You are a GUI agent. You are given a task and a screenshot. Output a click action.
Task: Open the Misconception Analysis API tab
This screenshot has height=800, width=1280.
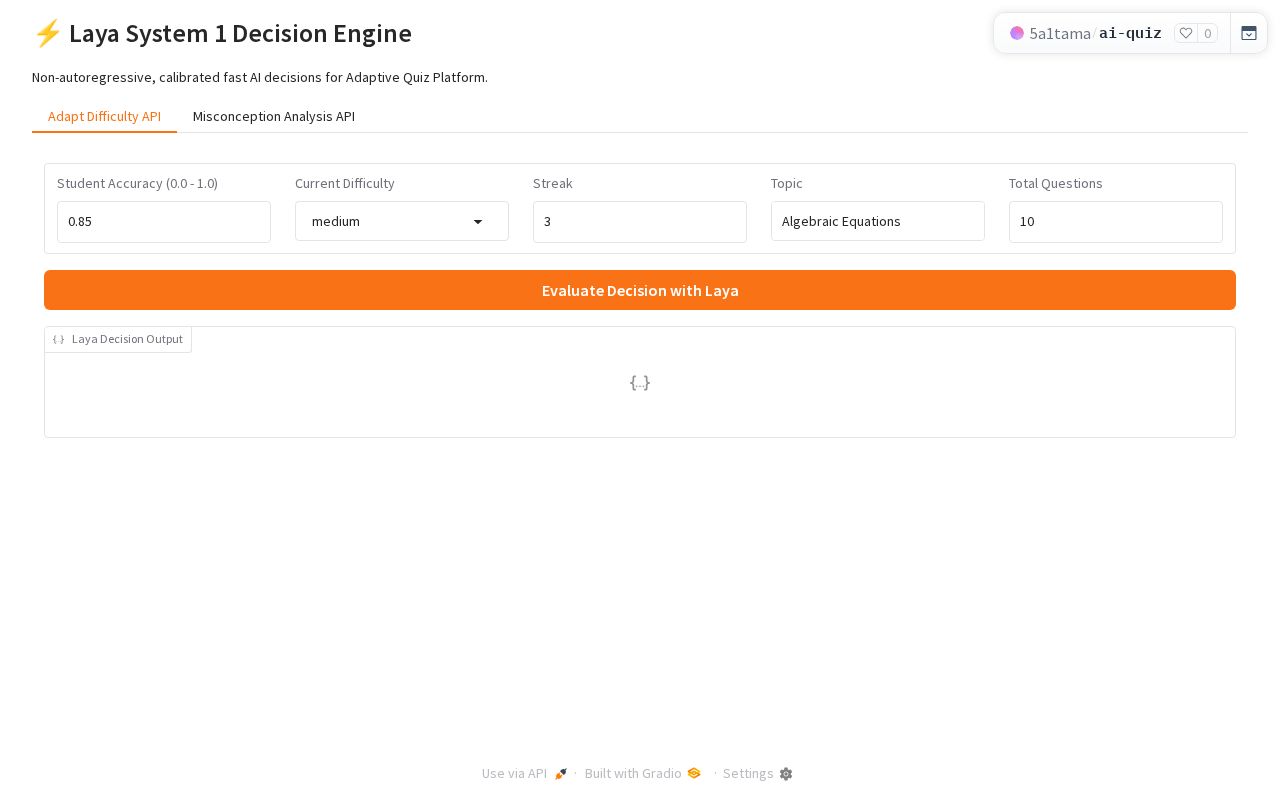[274, 116]
